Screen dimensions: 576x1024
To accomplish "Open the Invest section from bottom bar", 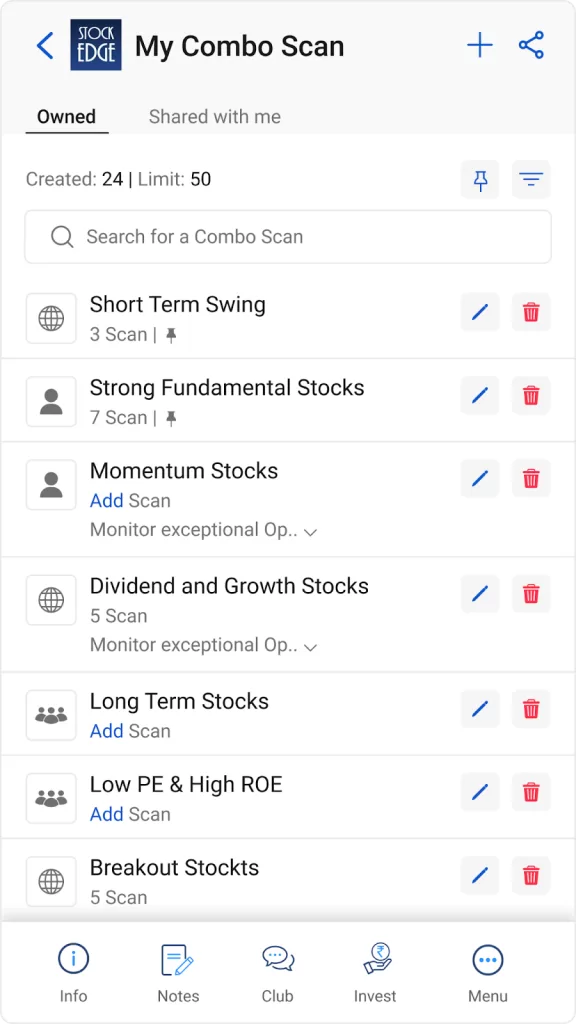I will pos(375,968).
